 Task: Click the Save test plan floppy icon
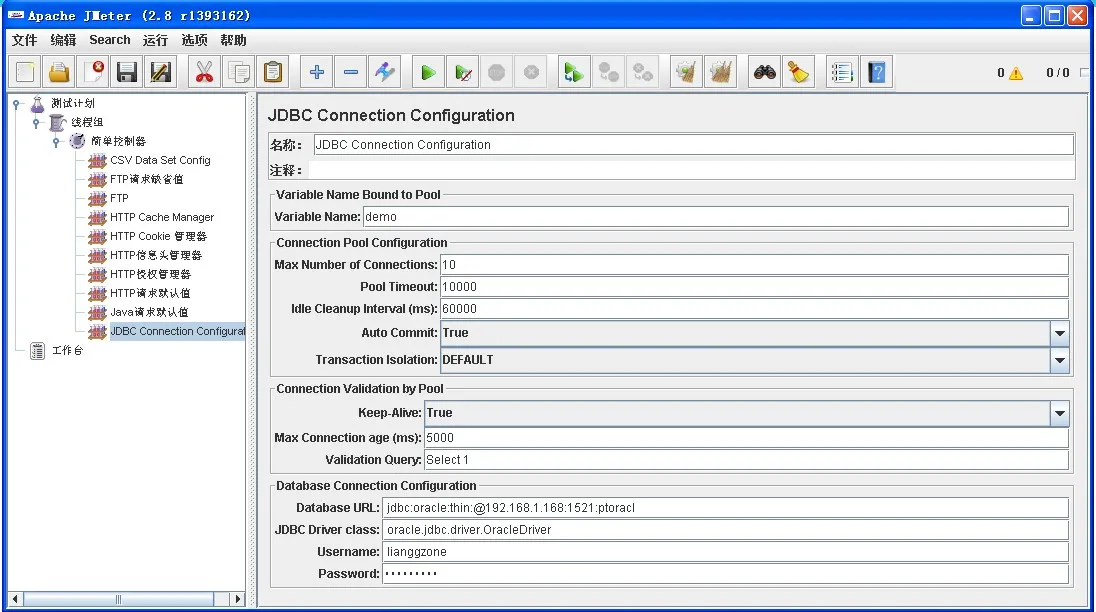[126, 72]
